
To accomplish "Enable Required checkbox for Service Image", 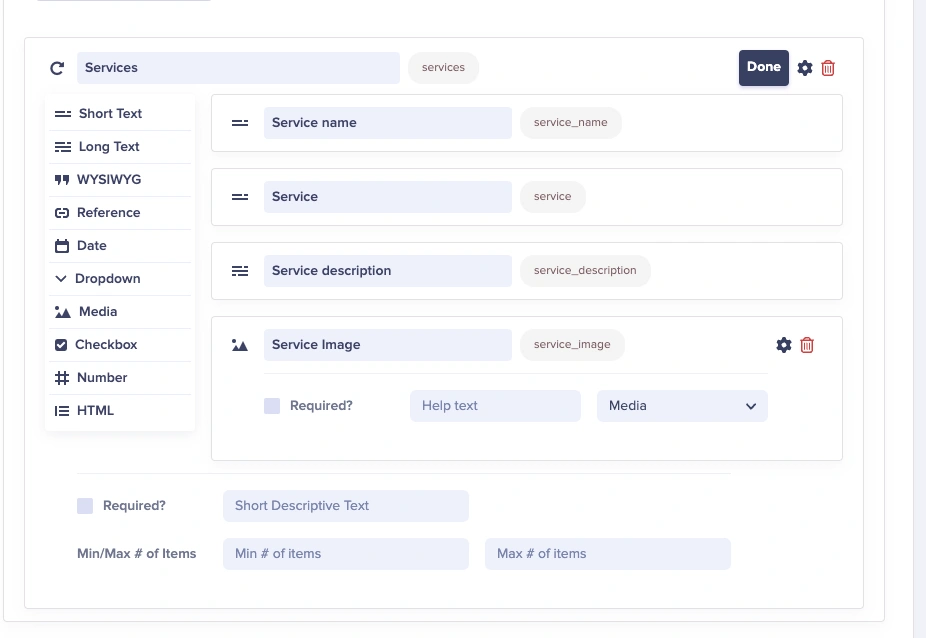I will [272, 406].
